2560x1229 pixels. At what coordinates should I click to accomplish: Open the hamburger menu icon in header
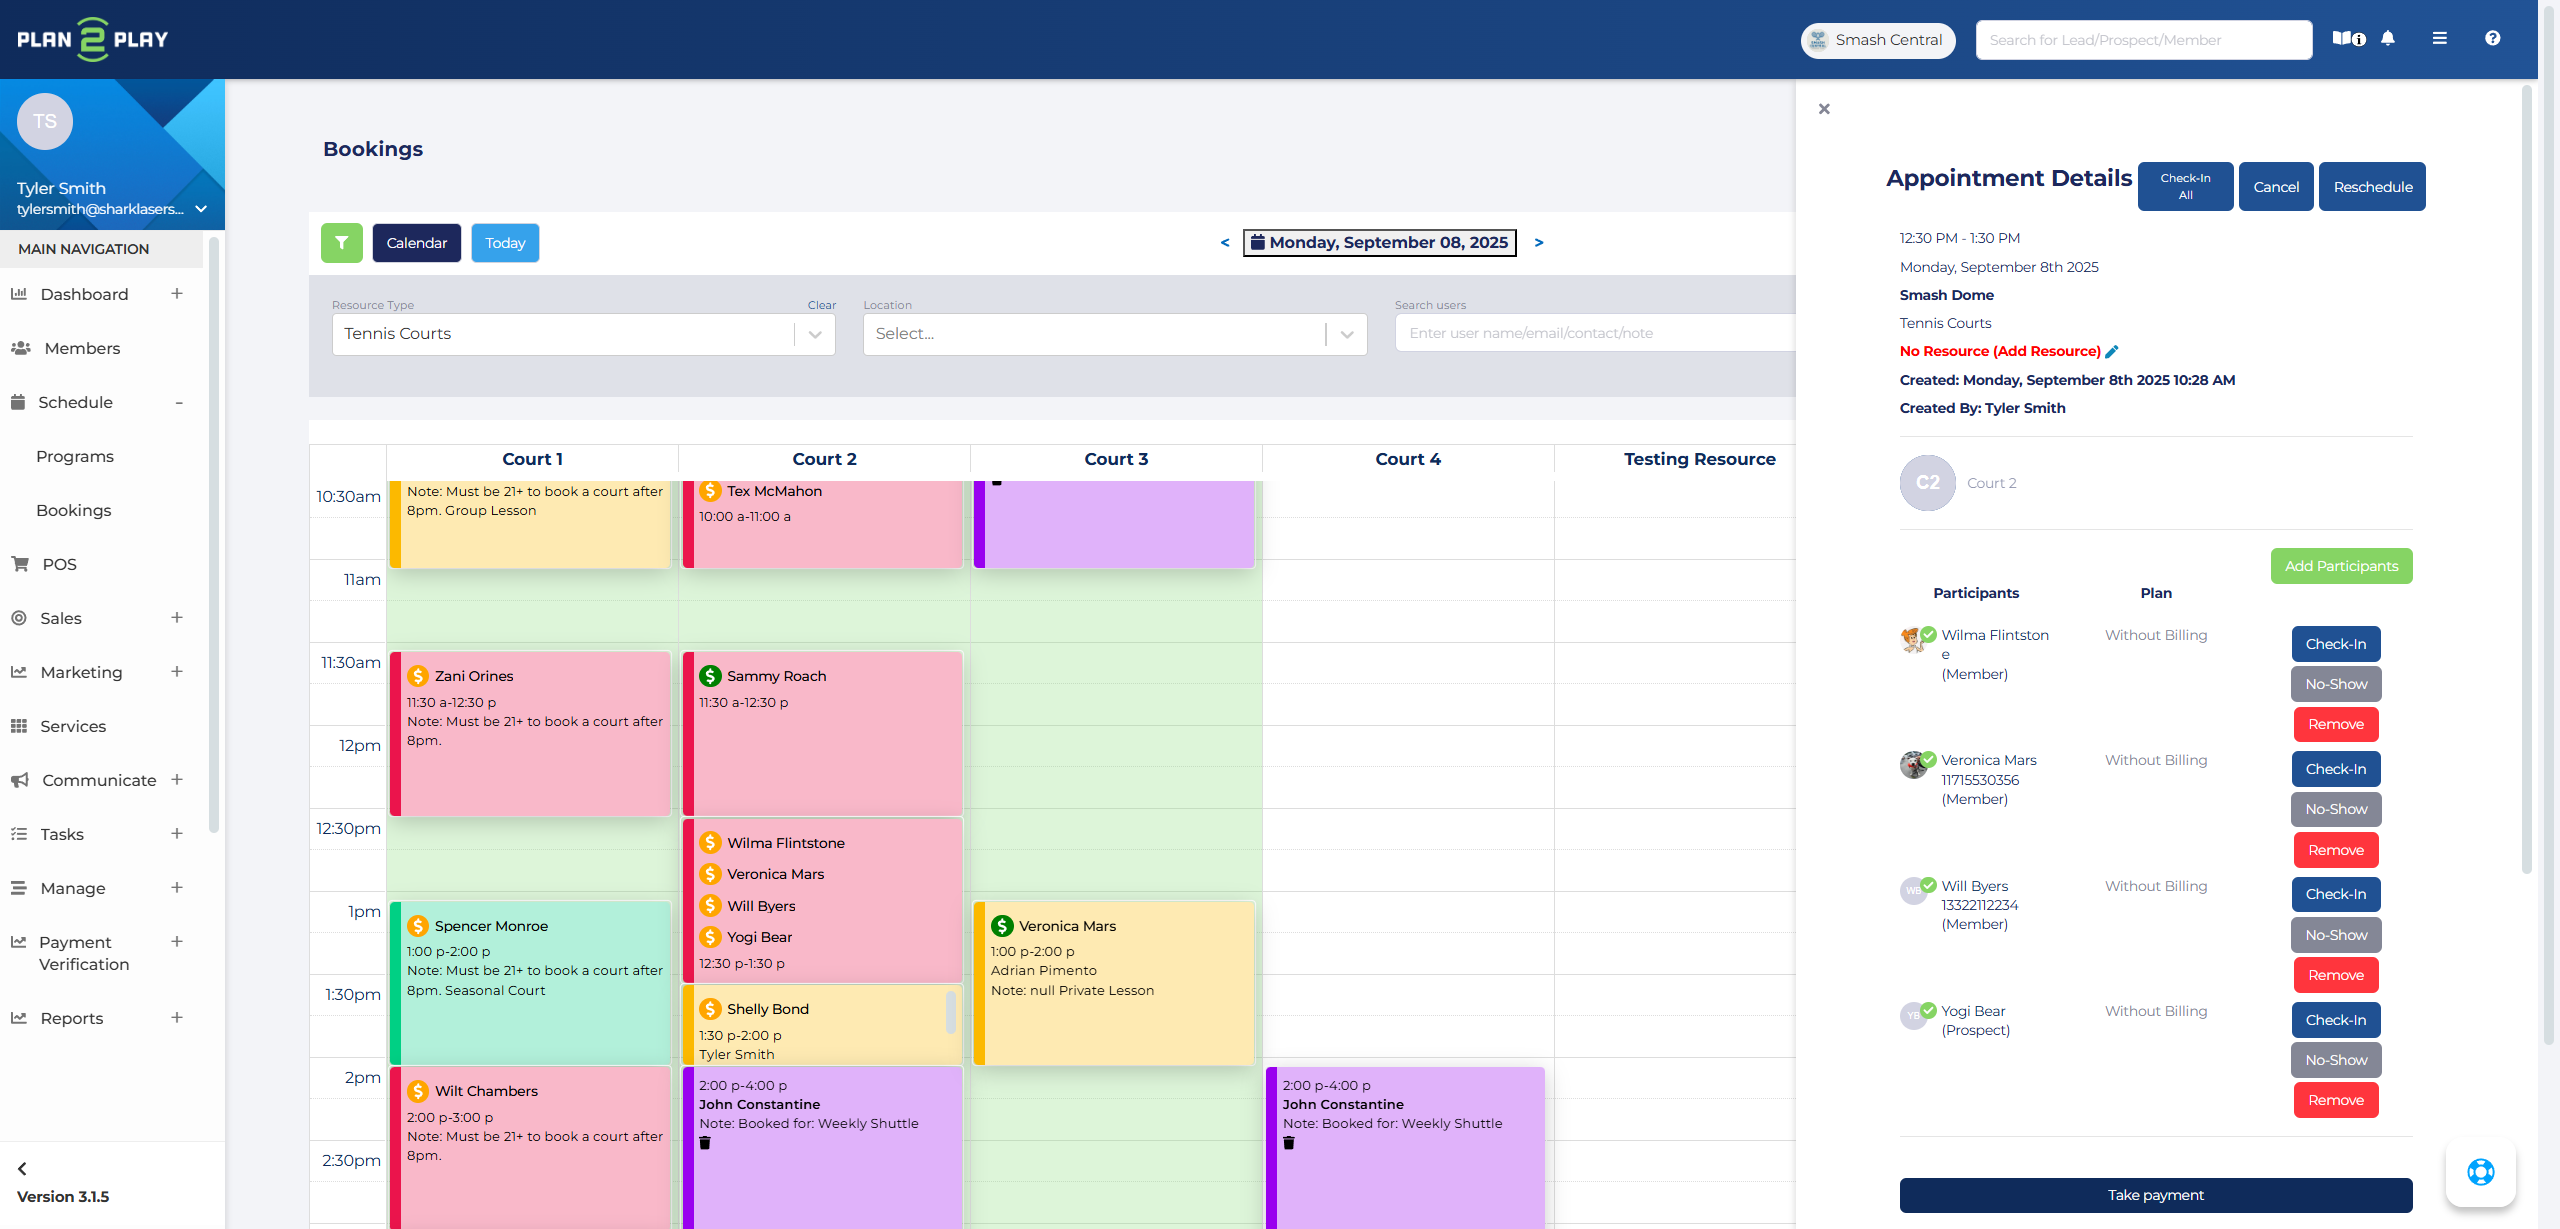[2440, 39]
